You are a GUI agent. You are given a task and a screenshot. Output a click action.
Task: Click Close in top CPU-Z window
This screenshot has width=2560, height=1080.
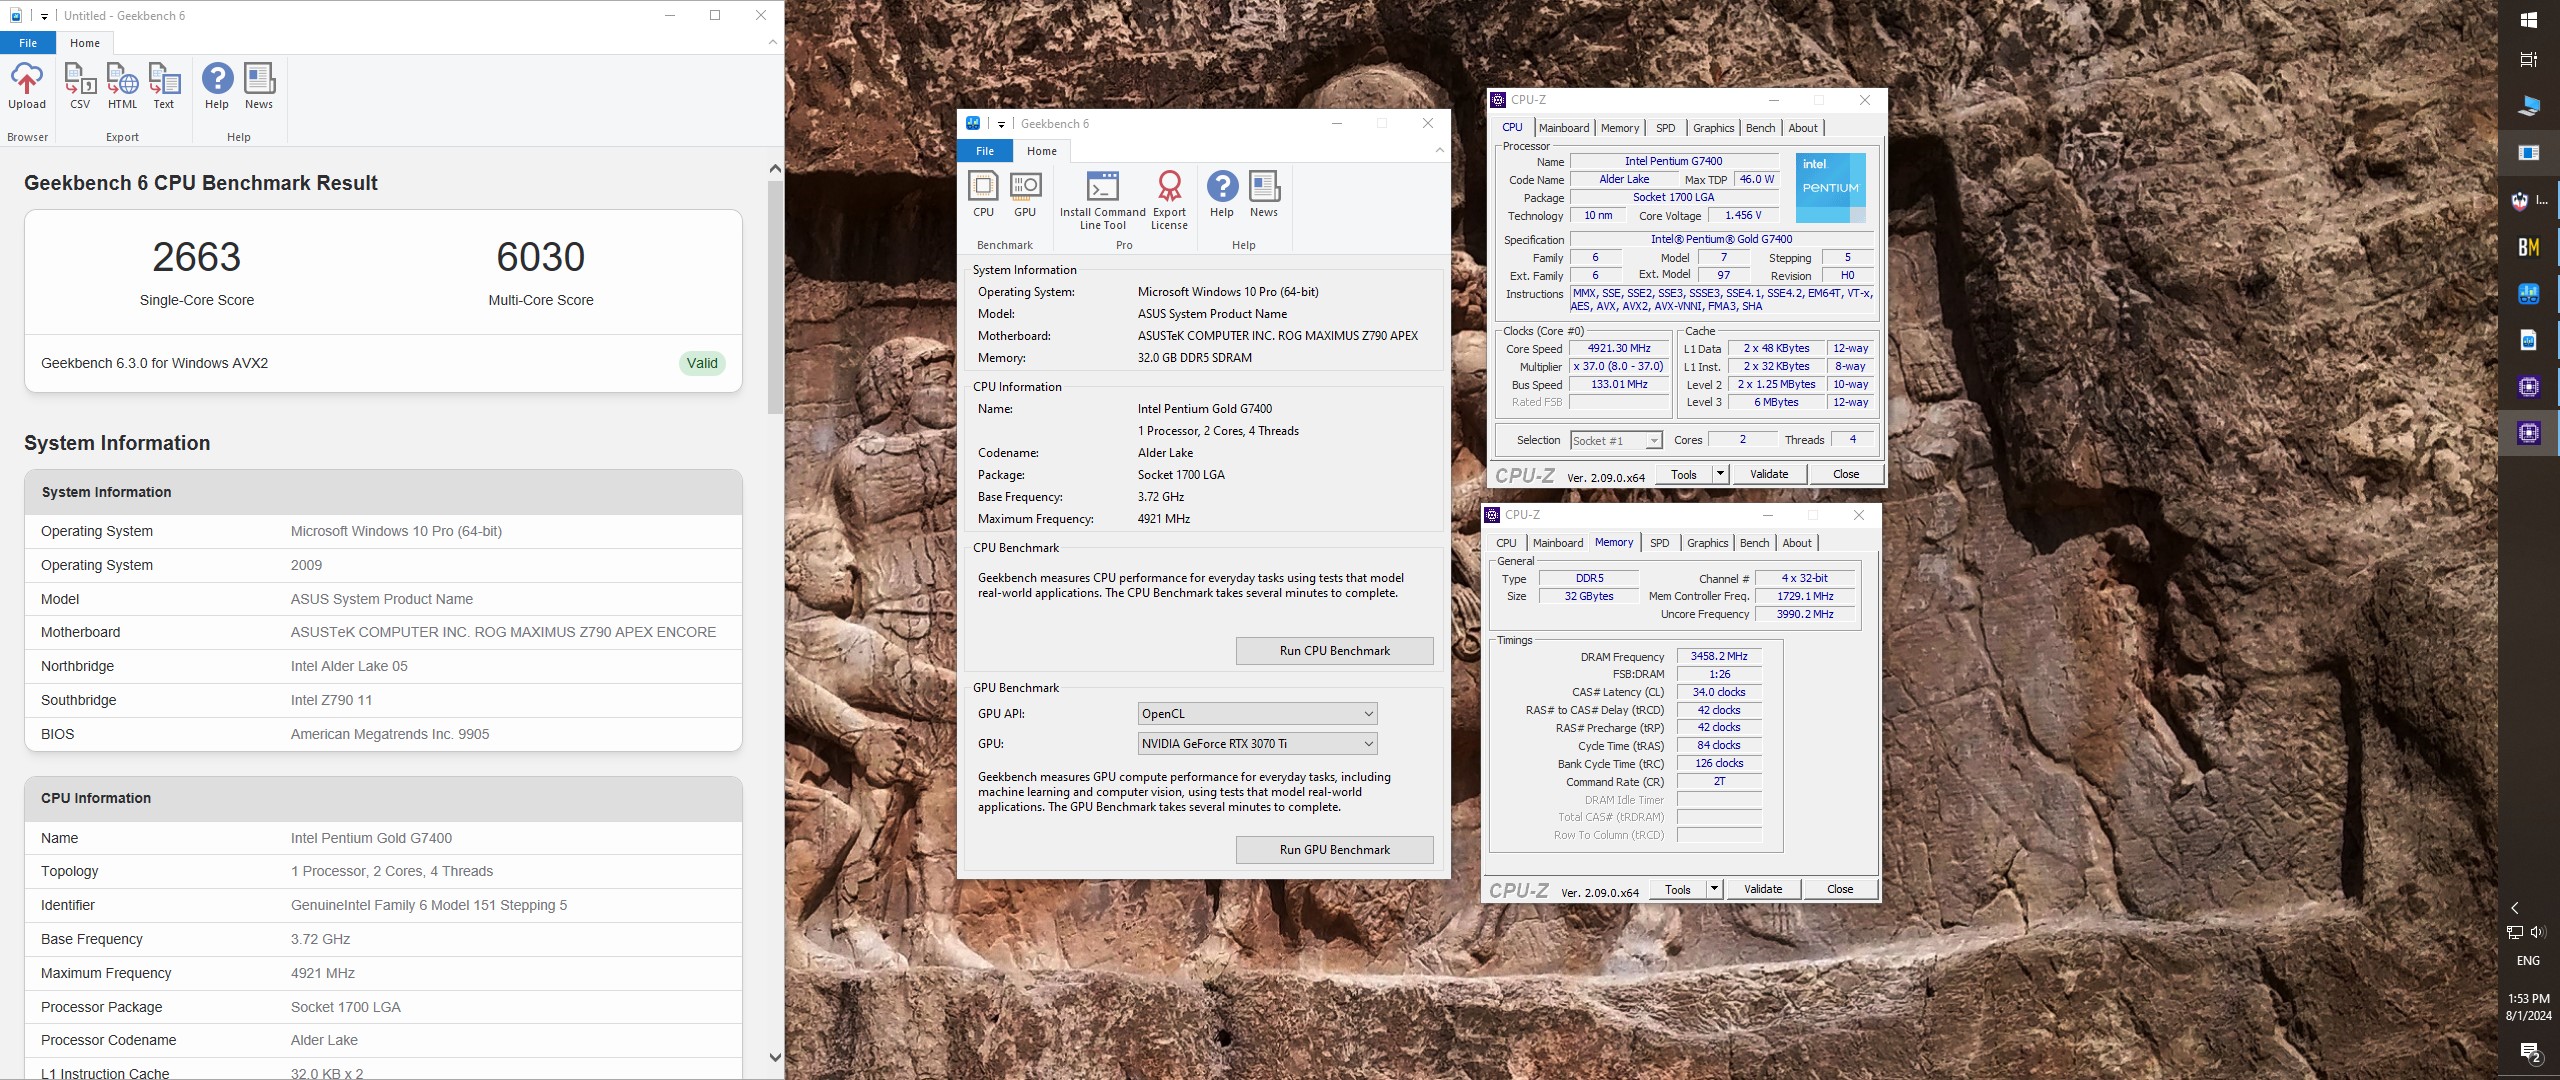(x=1846, y=474)
